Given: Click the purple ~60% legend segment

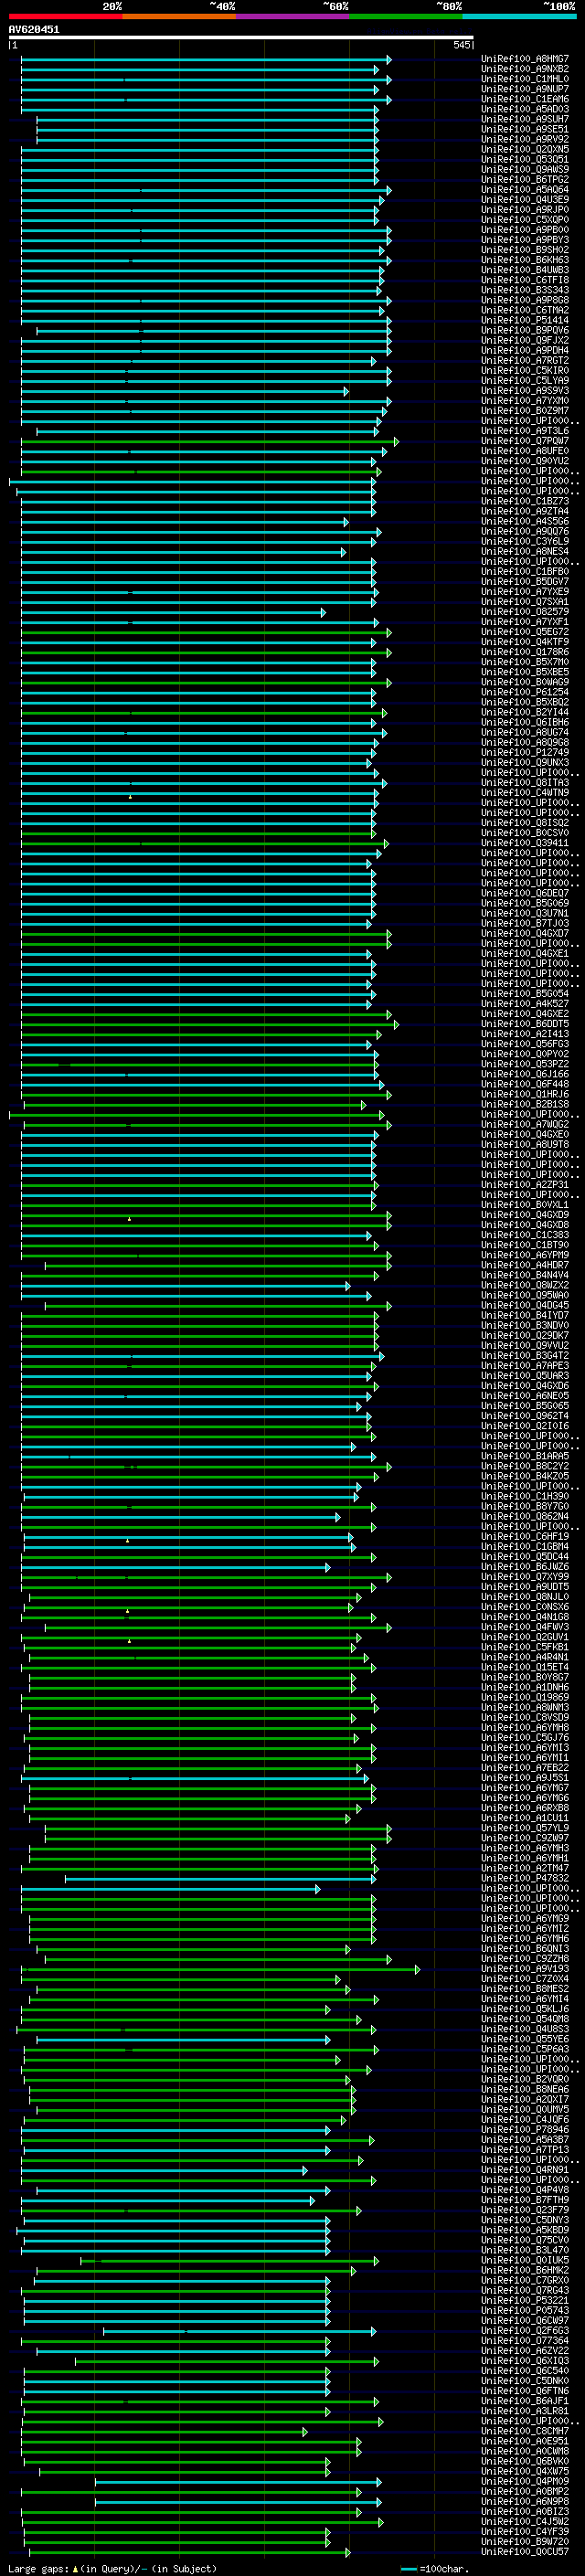Looking at the screenshot, I should click(x=293, y=16).
